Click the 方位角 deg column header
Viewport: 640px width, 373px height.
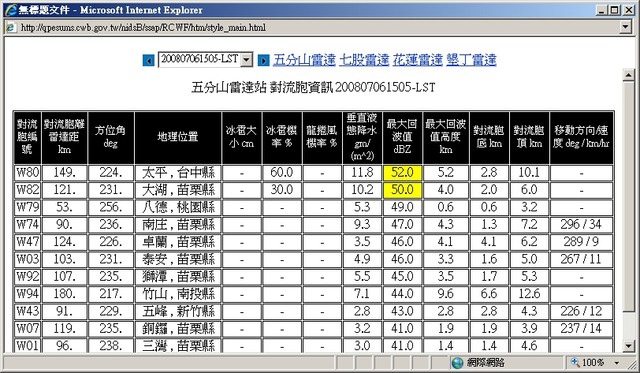coord(111,138)
